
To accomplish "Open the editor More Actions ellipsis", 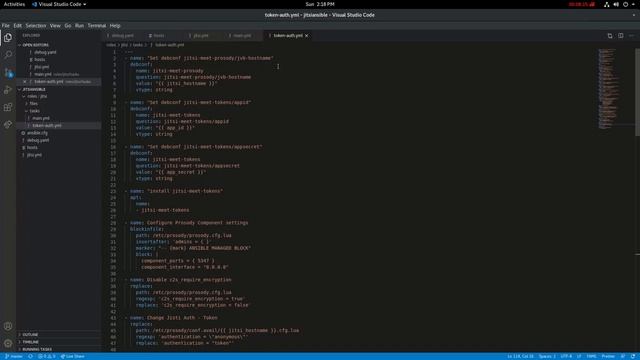I will [631, 36].
